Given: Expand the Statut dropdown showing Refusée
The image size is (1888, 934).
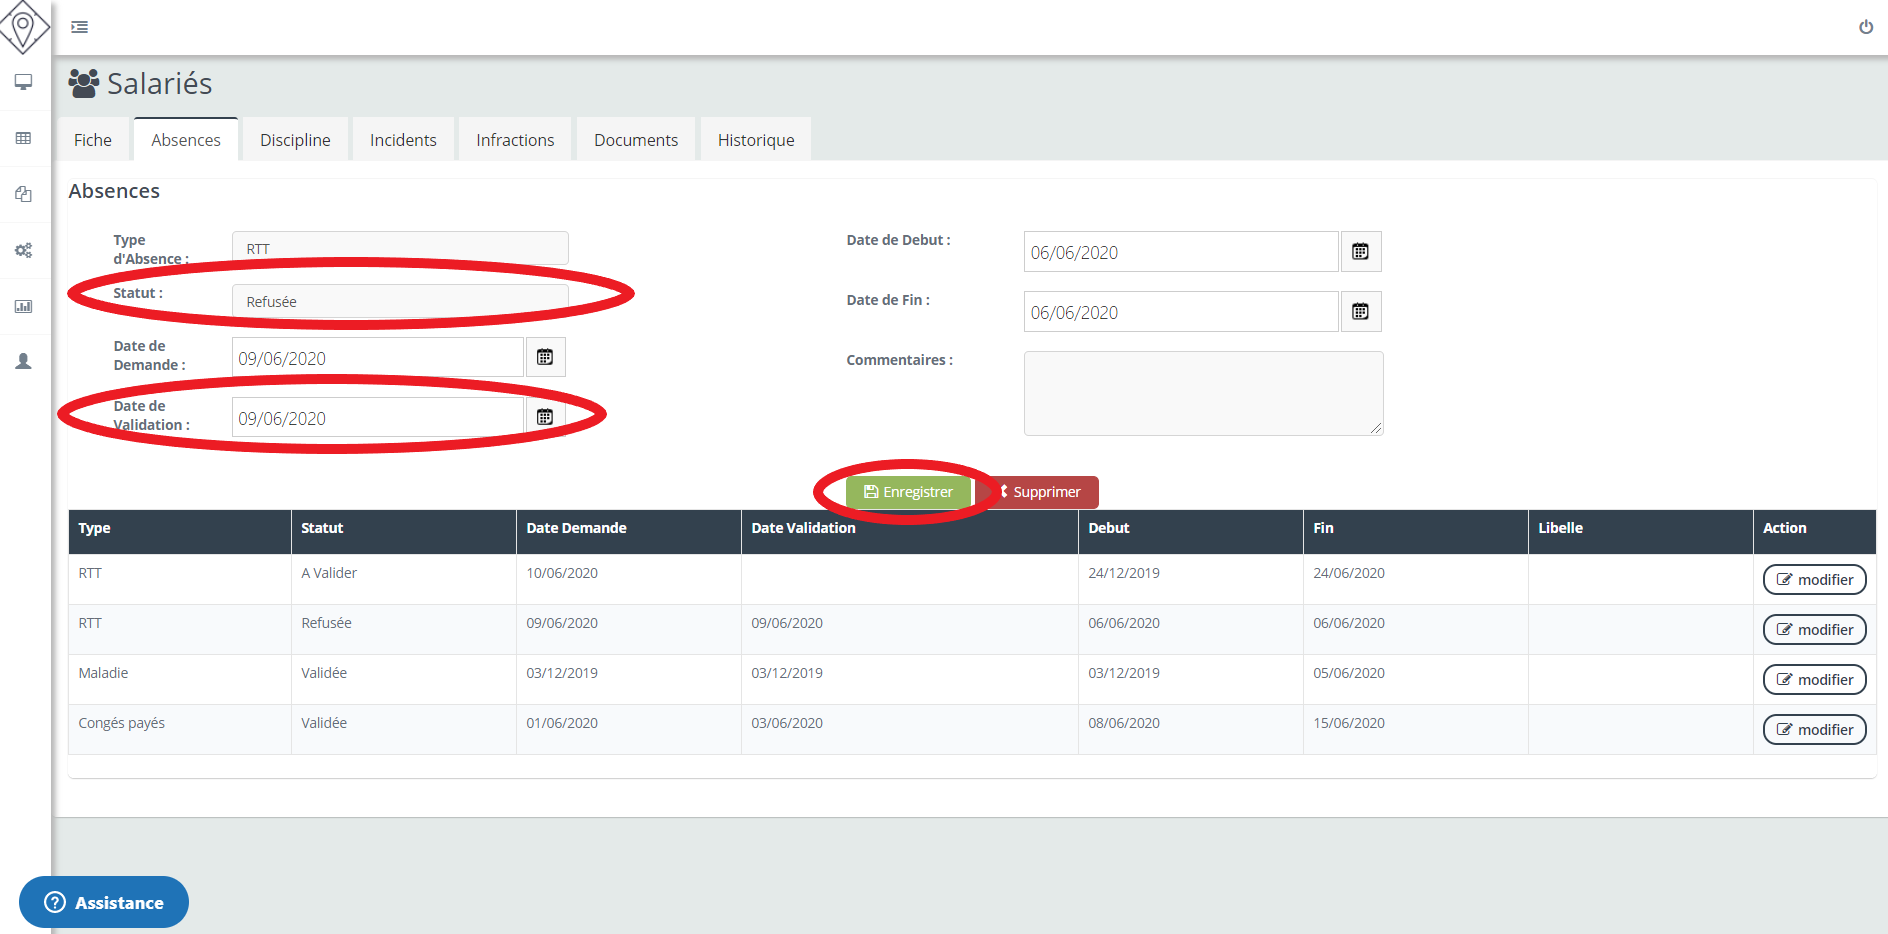Looking at the screenshot, I should tap(400, 301).
